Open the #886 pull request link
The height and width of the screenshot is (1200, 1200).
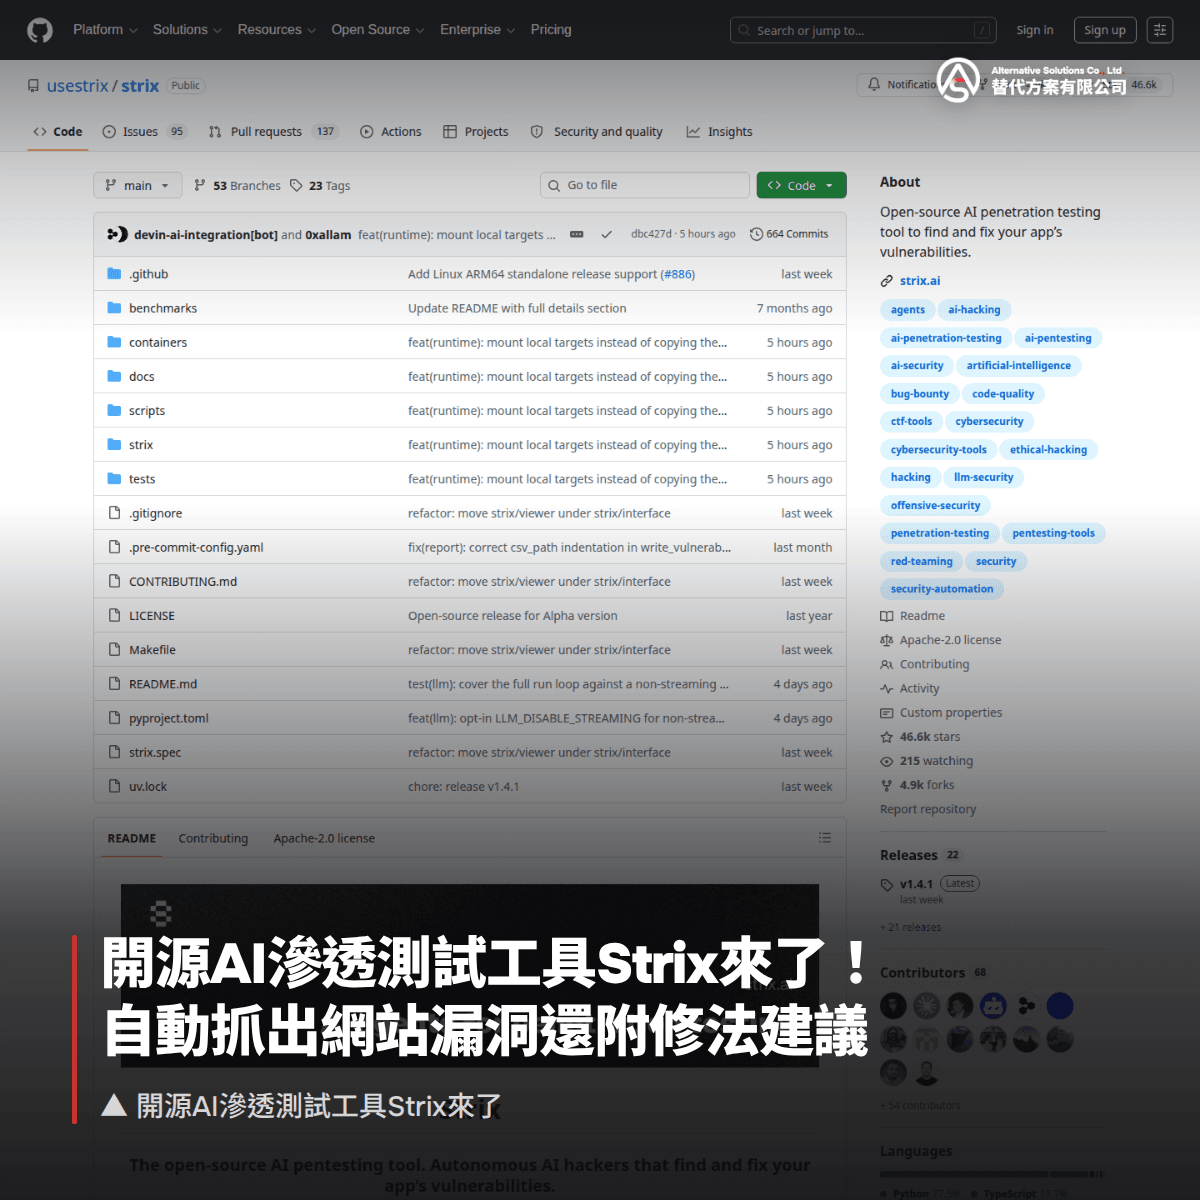pos(678,274)
